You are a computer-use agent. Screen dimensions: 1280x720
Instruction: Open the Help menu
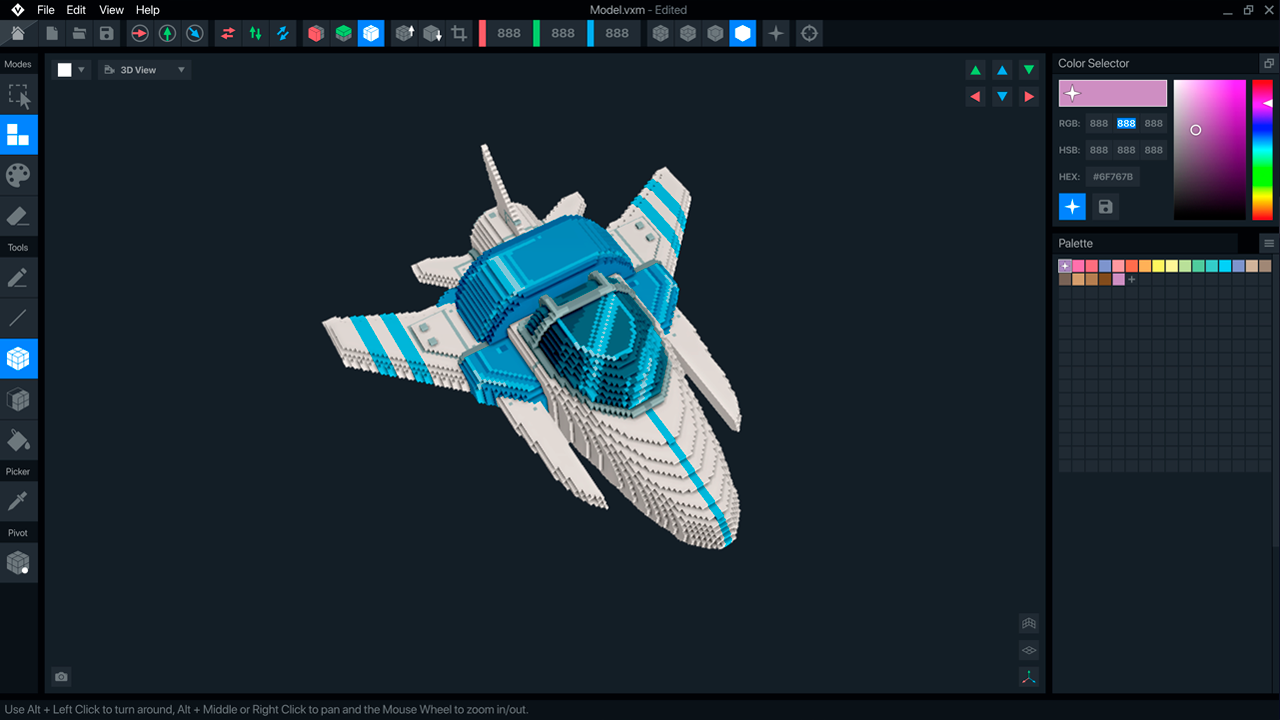pos(148,10)
